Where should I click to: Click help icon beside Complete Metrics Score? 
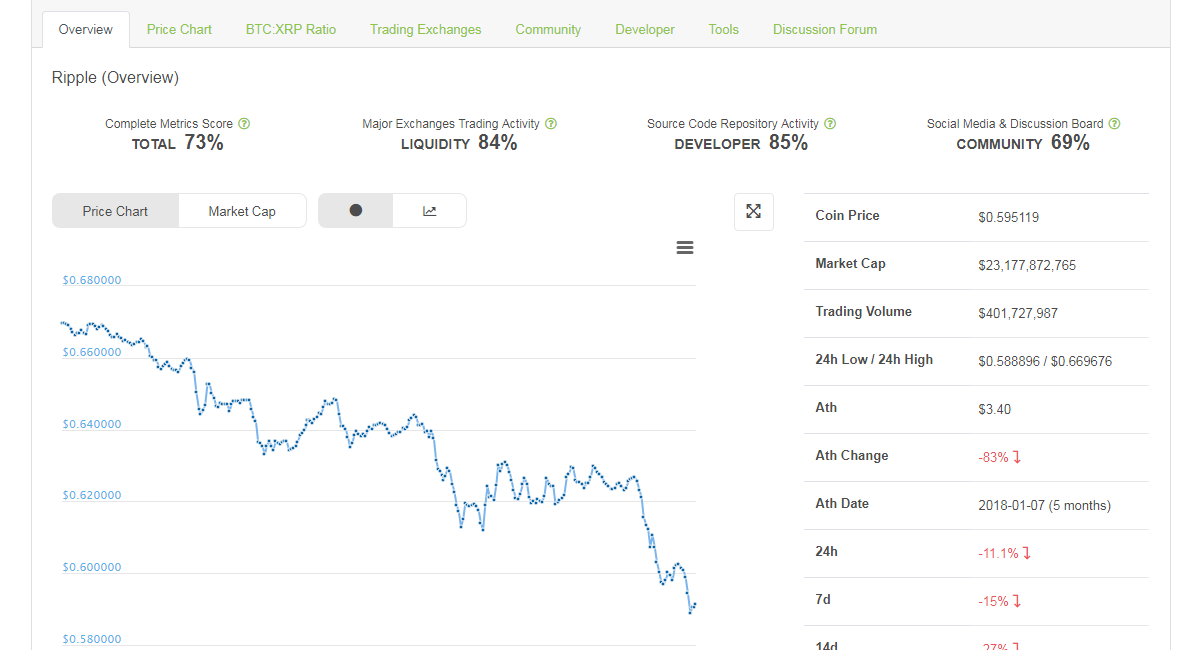[245, 124]
